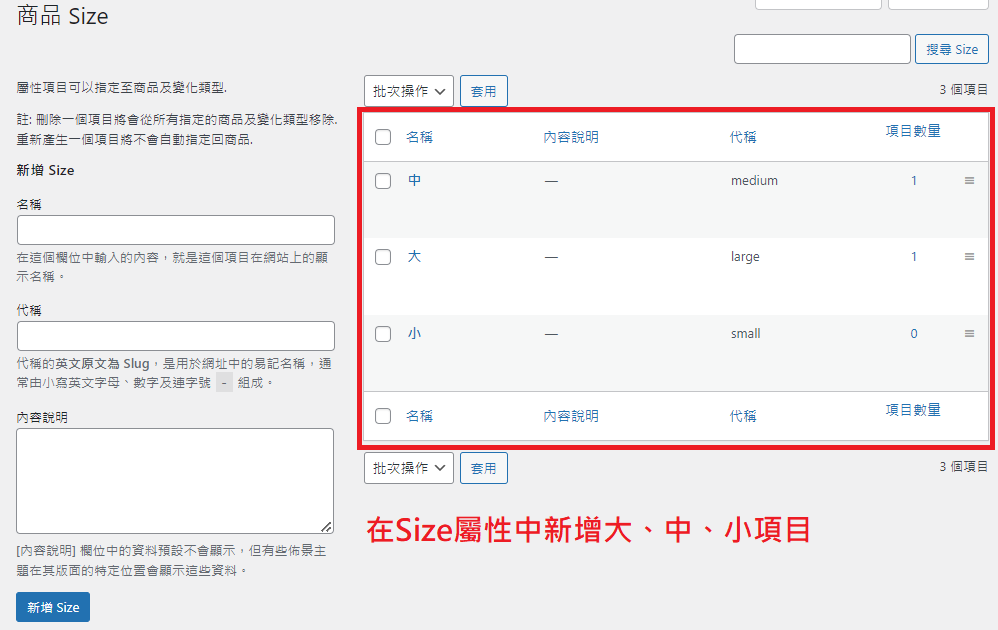Click the drag handle icon for 小 row
This screenshot has width=998, height=630.
[x=969, y=334]
